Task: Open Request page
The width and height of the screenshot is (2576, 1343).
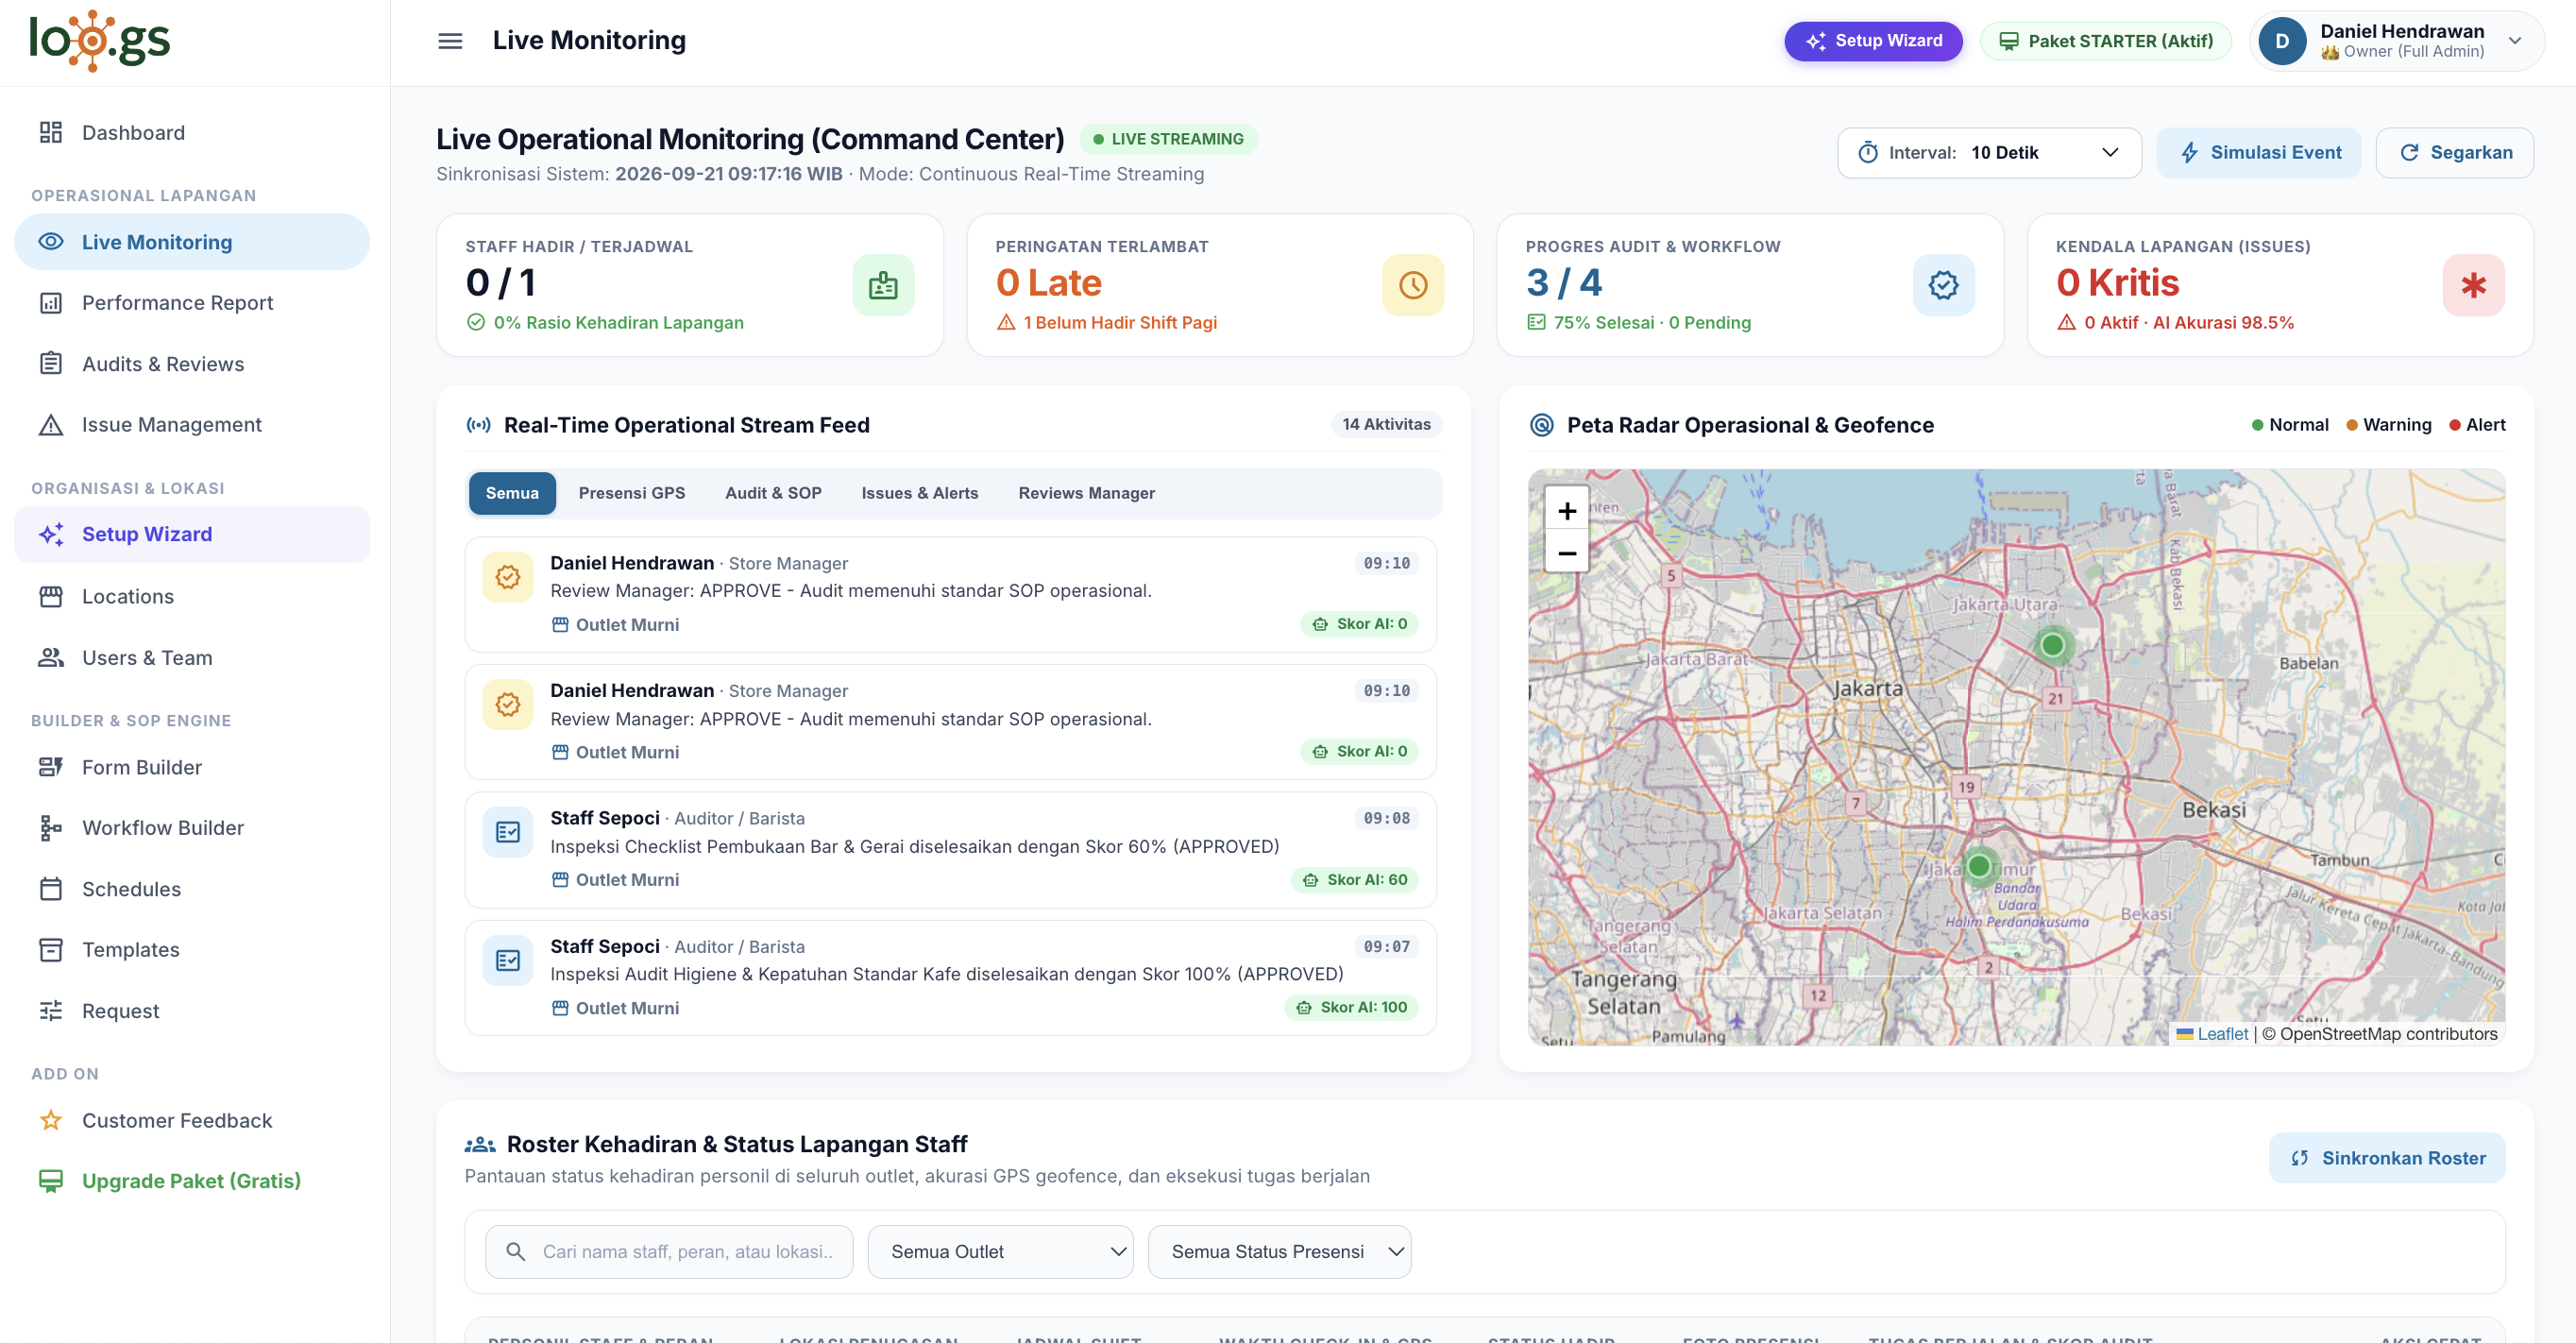Action: pyautogui.click(x=192, y=1011)
